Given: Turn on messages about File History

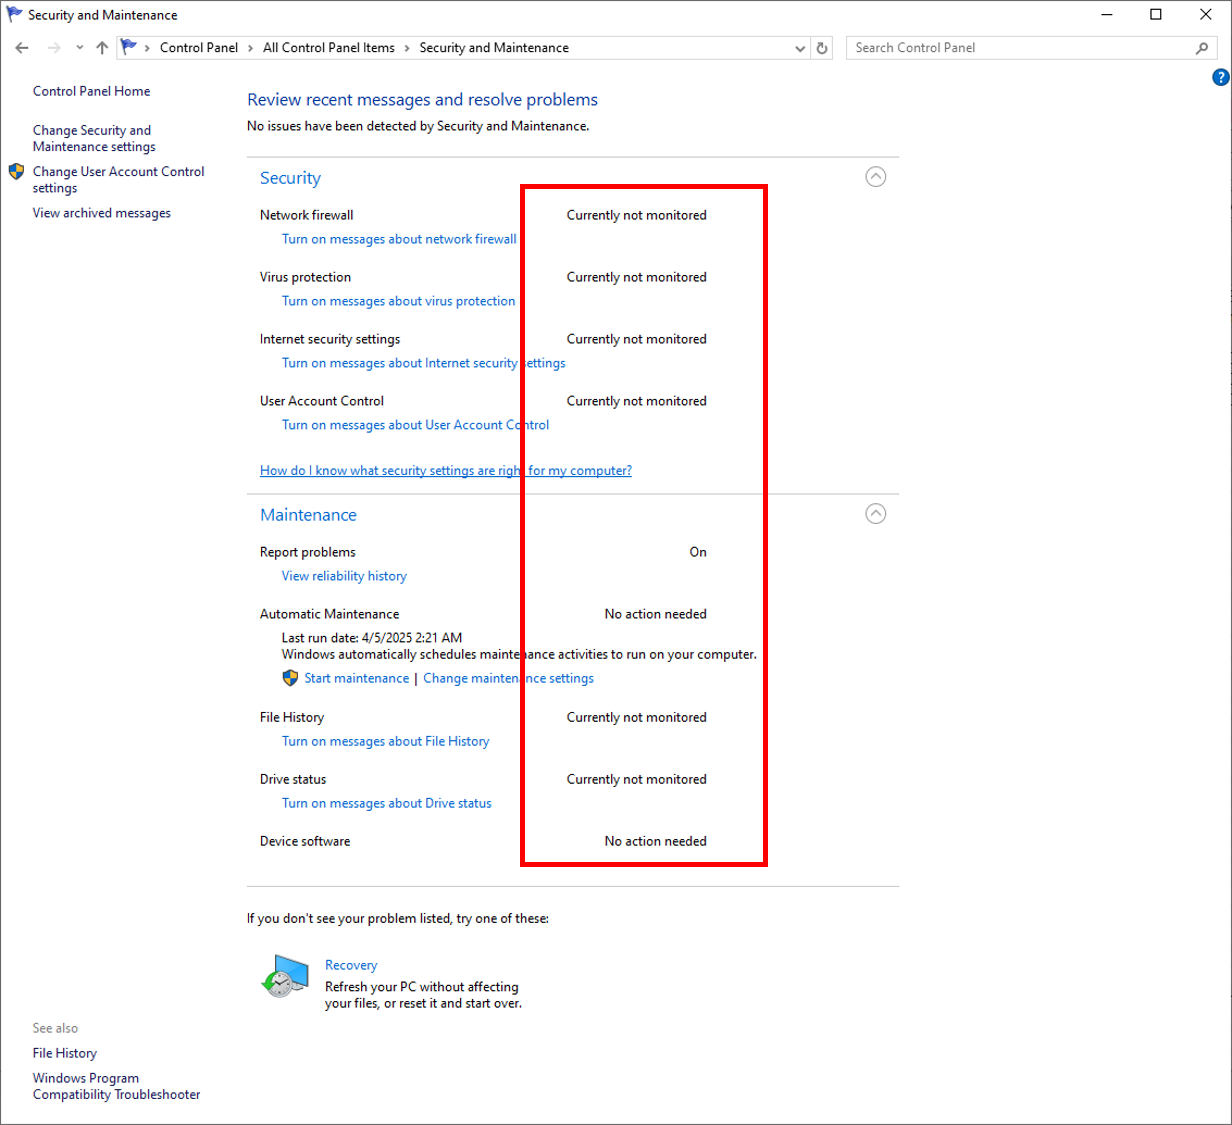Looking at the screenshot, I should (x=385, y=741).
